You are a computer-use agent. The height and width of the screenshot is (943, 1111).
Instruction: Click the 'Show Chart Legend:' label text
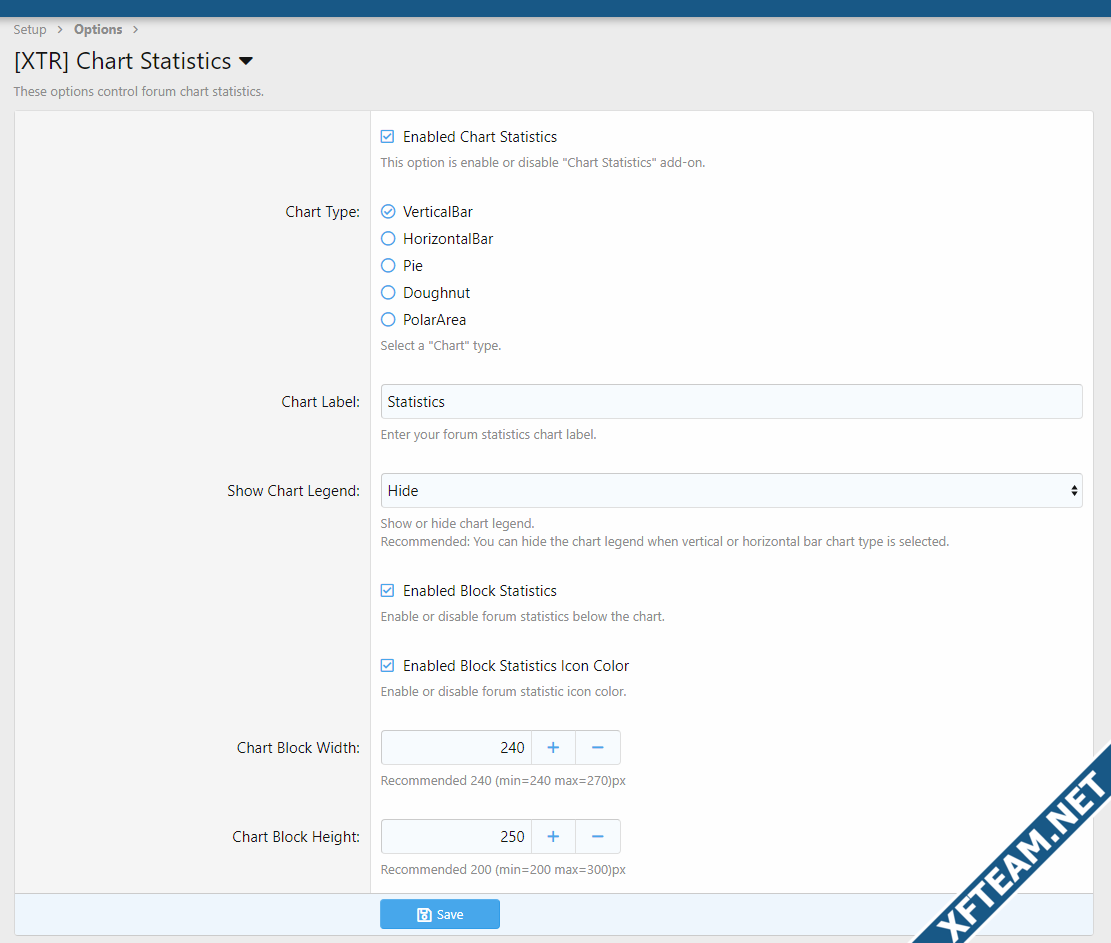293,491
